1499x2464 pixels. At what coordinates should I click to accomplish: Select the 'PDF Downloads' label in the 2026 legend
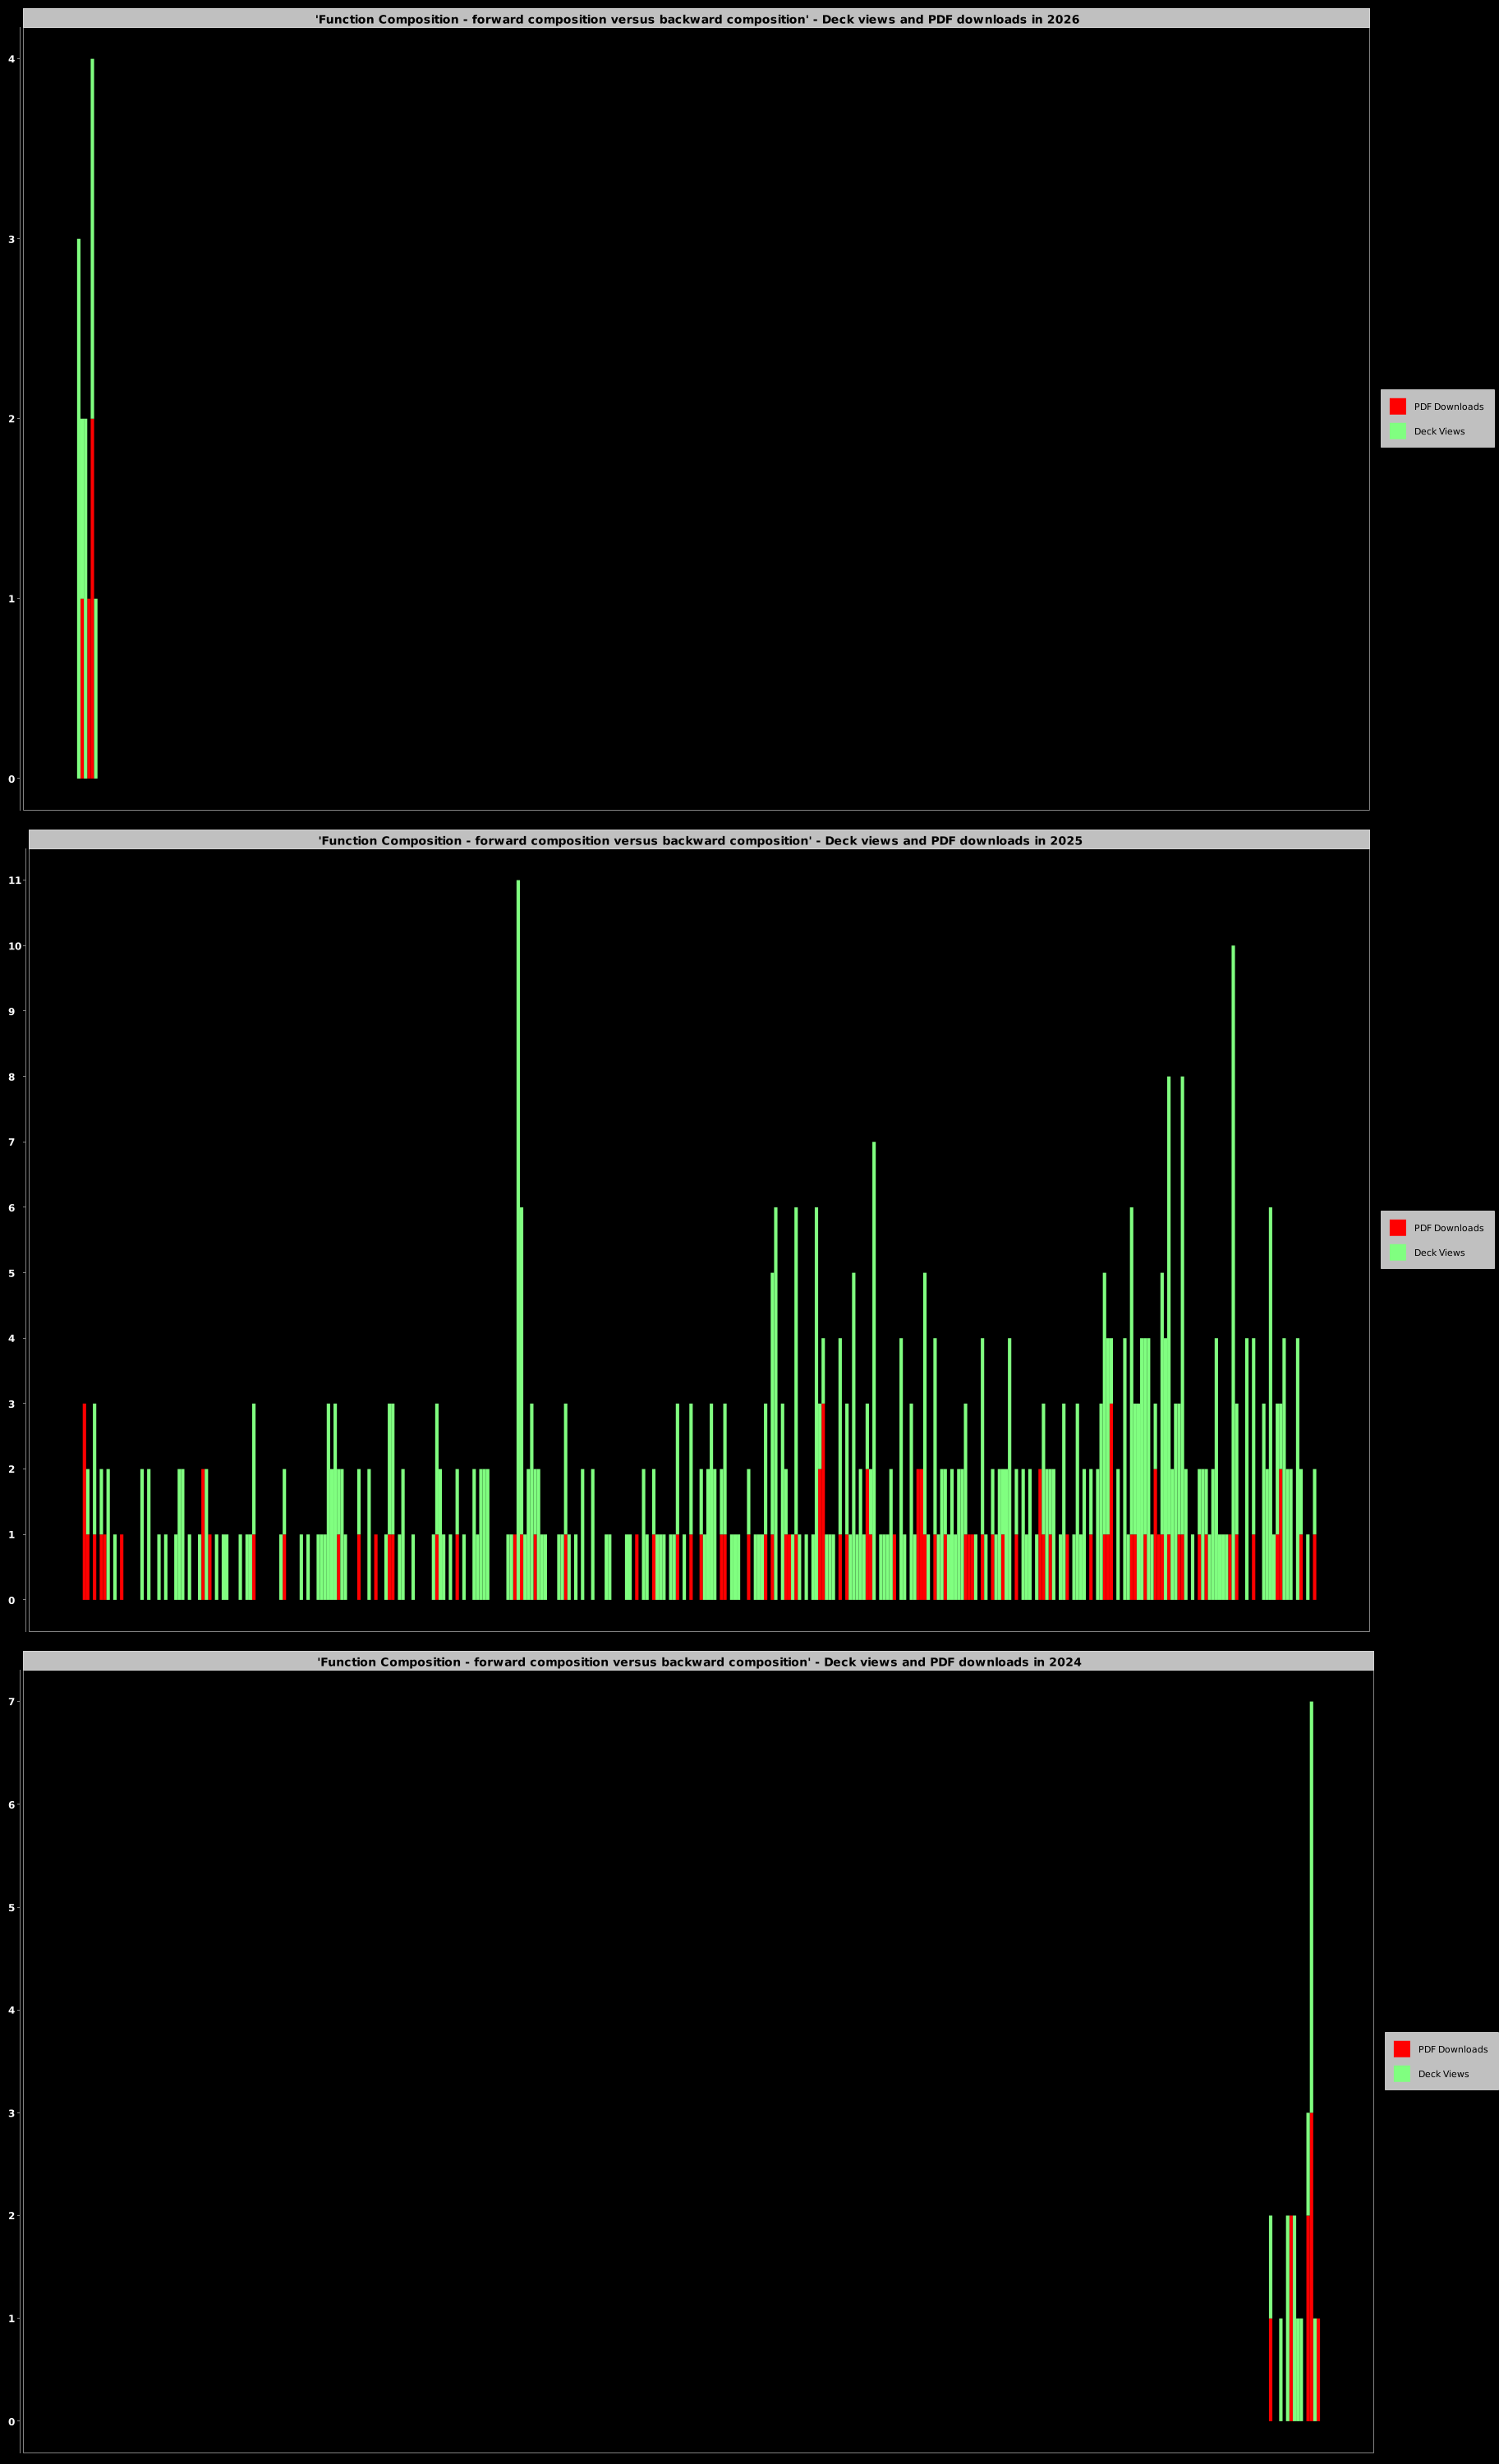pos(1448,407)
